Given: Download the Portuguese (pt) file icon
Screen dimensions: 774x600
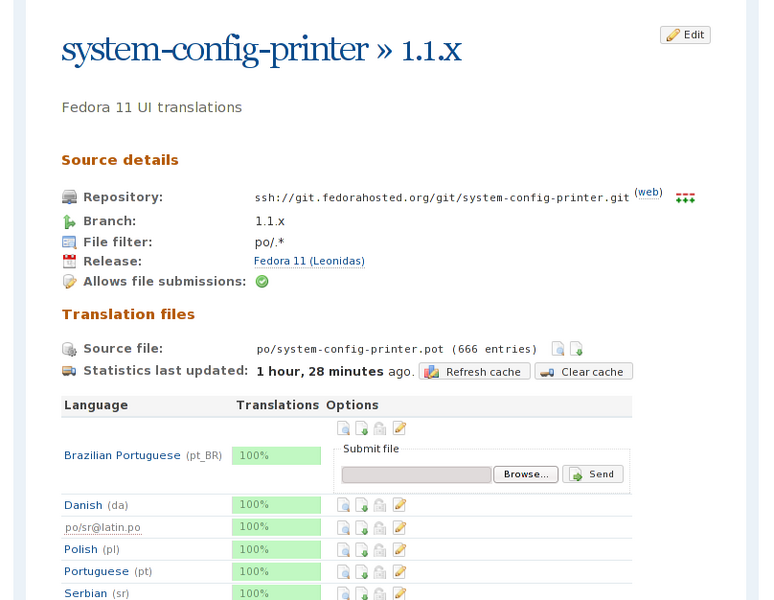Looking at the screenshot, I should pos(362,572).
